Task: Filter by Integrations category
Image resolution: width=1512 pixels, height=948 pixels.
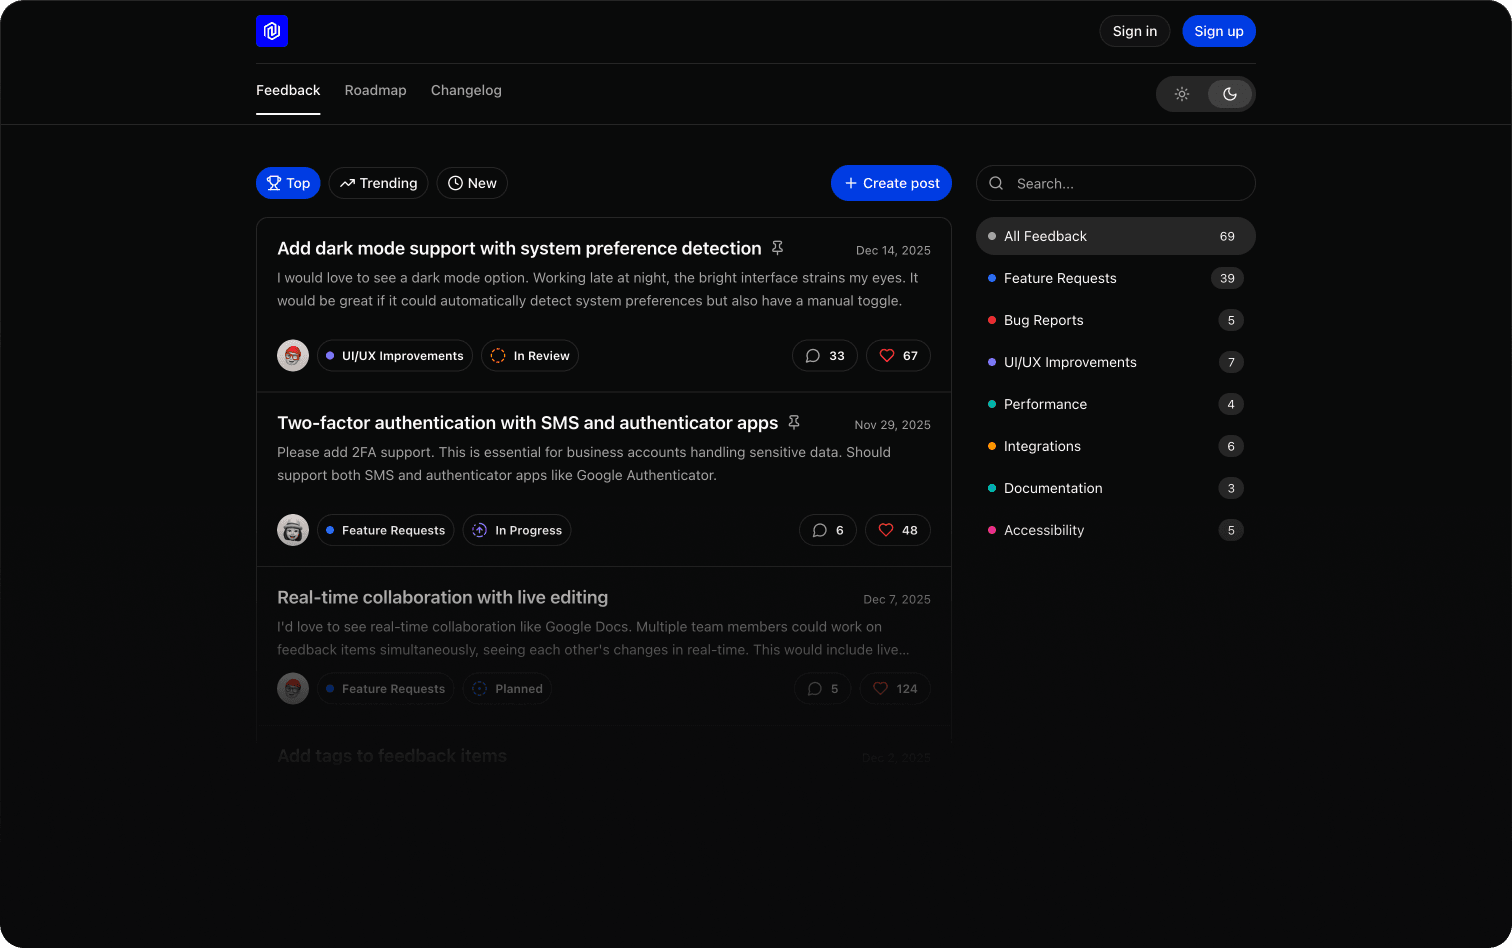Action: pos(1116,446)
